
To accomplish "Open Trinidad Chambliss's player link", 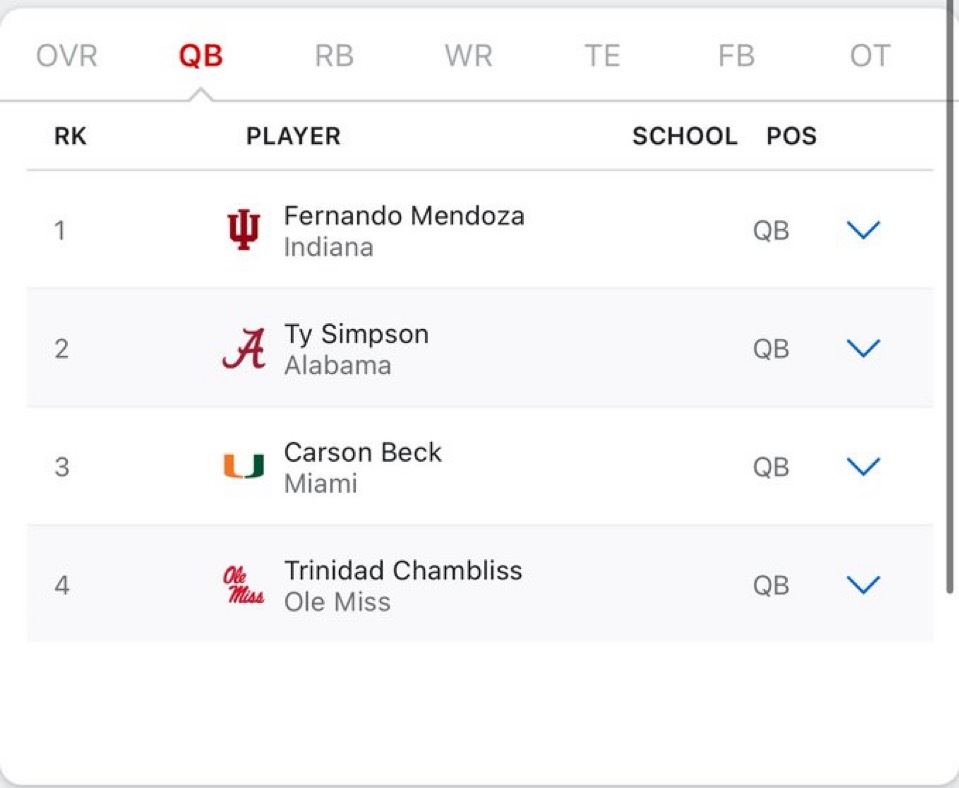I will (403, 570).
